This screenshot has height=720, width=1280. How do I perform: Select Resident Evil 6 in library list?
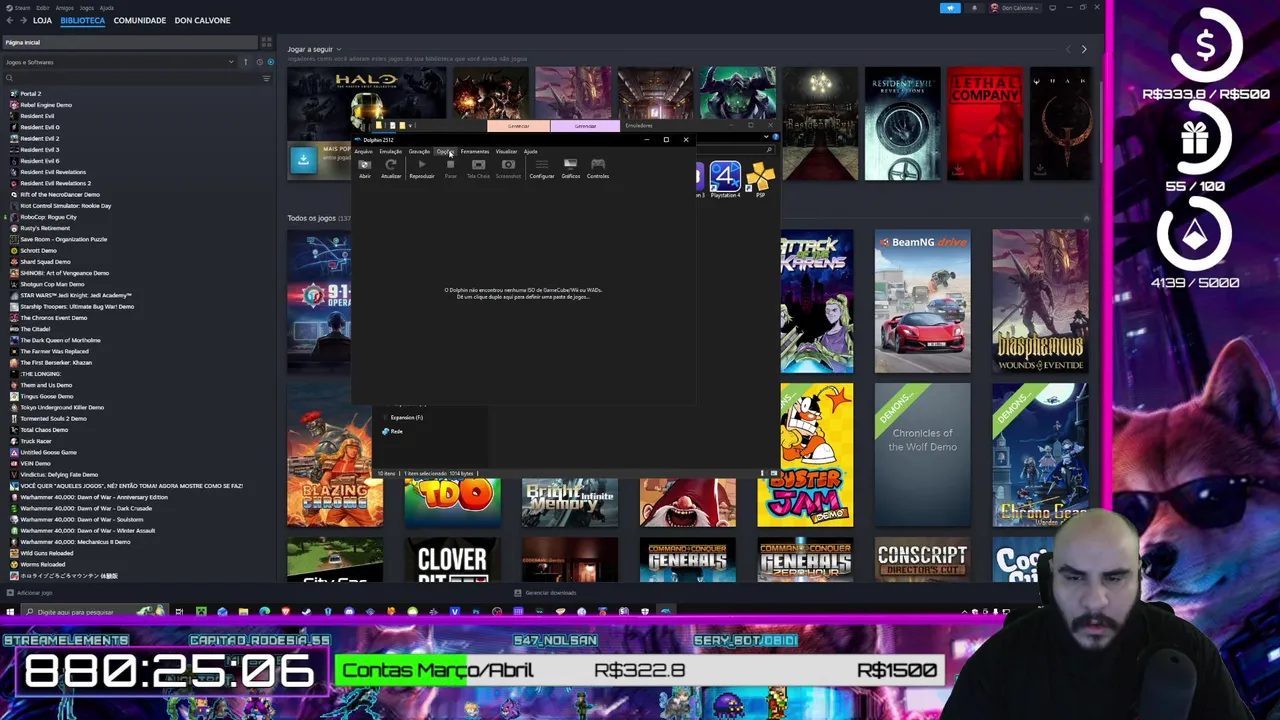point(39,161)
